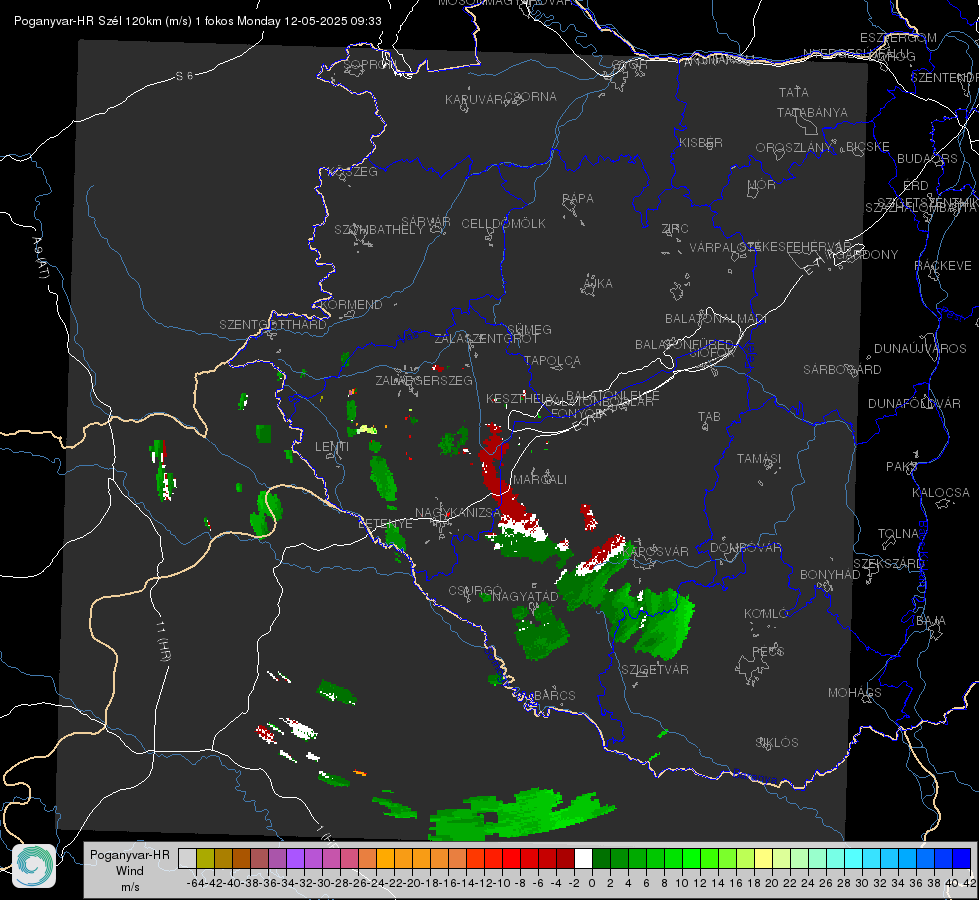The width and height of the screenshot is (979, 900).
Task: Click the 'Poganyvar-HR Wind m/s' legend title
Action: tap(130, 871)
